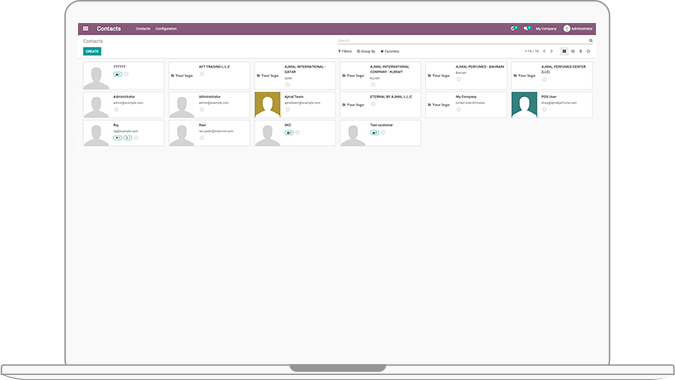The image size is (675, 380).
Task: Open the POS User teal avatar card
Action: (551, 105)
